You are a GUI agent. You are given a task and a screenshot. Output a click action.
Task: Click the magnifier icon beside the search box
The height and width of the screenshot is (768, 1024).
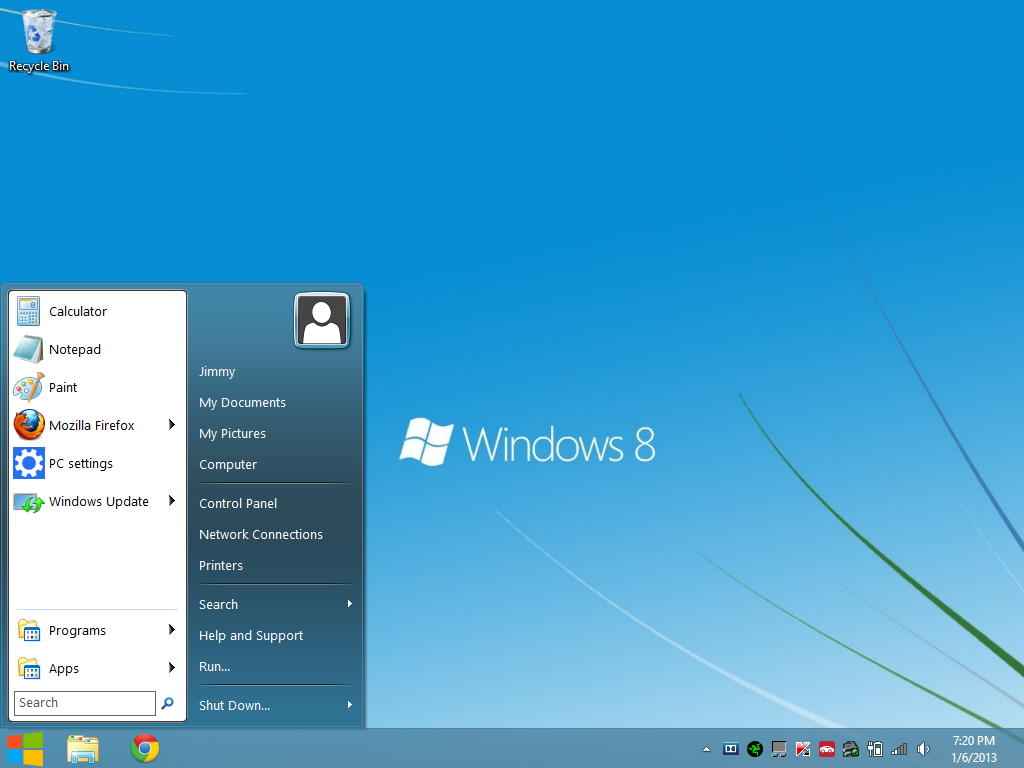click(x=168, y=703)
